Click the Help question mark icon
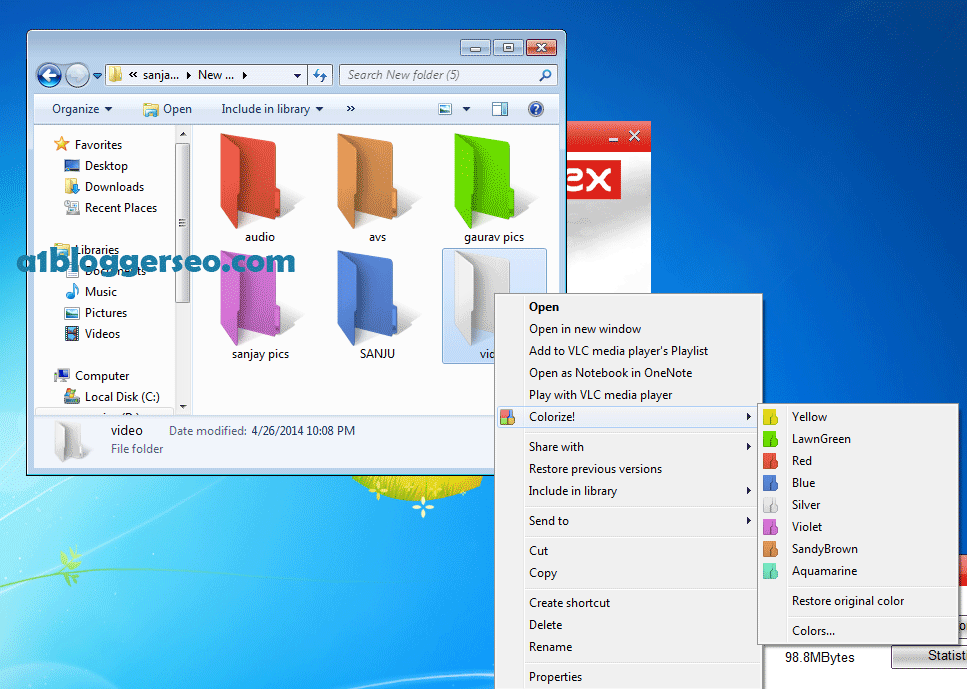The width and height of the screenshot is (967, 689). pos(536,109)
